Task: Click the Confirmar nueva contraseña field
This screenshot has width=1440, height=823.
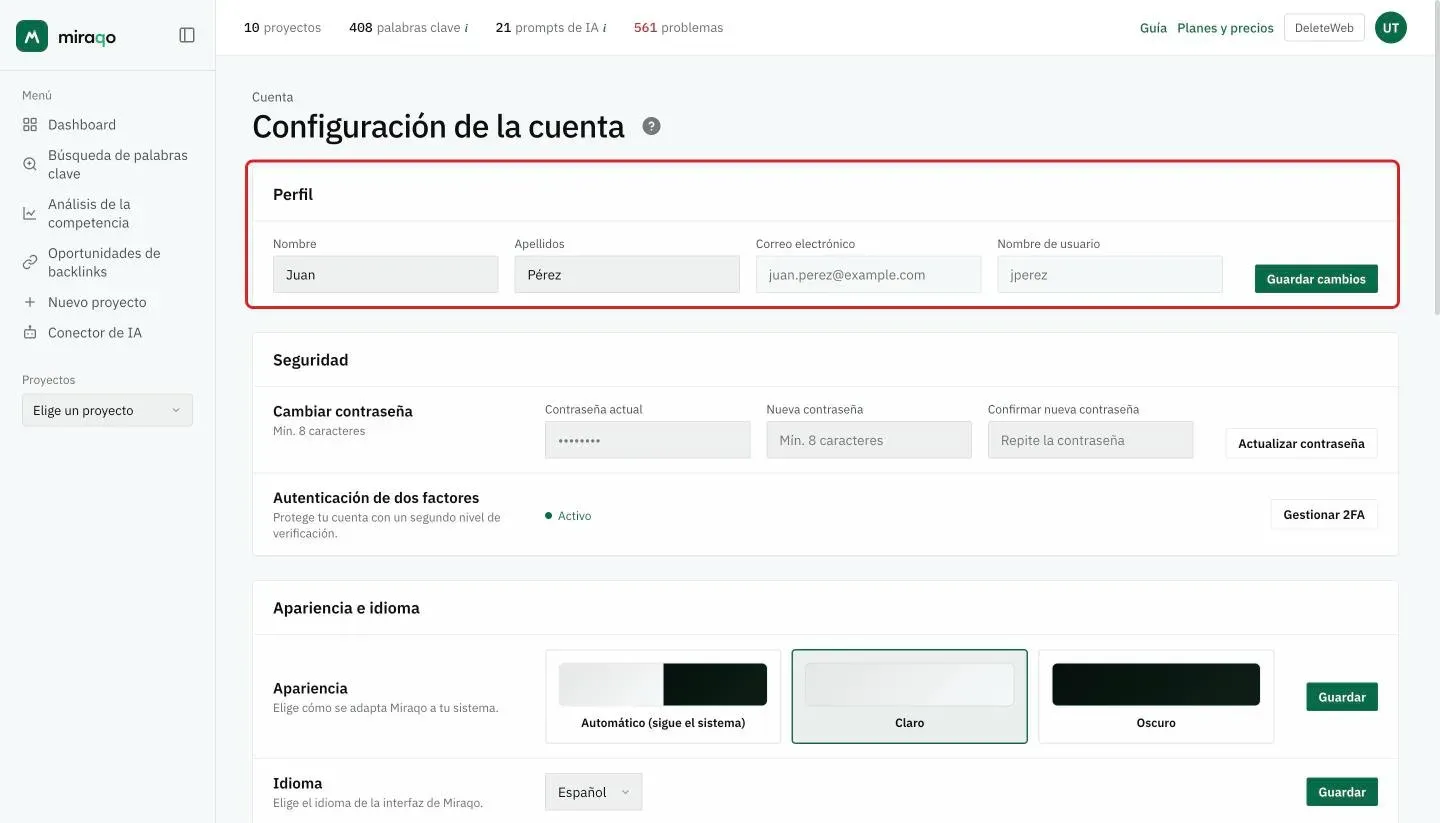Action: coord(1090,440)
